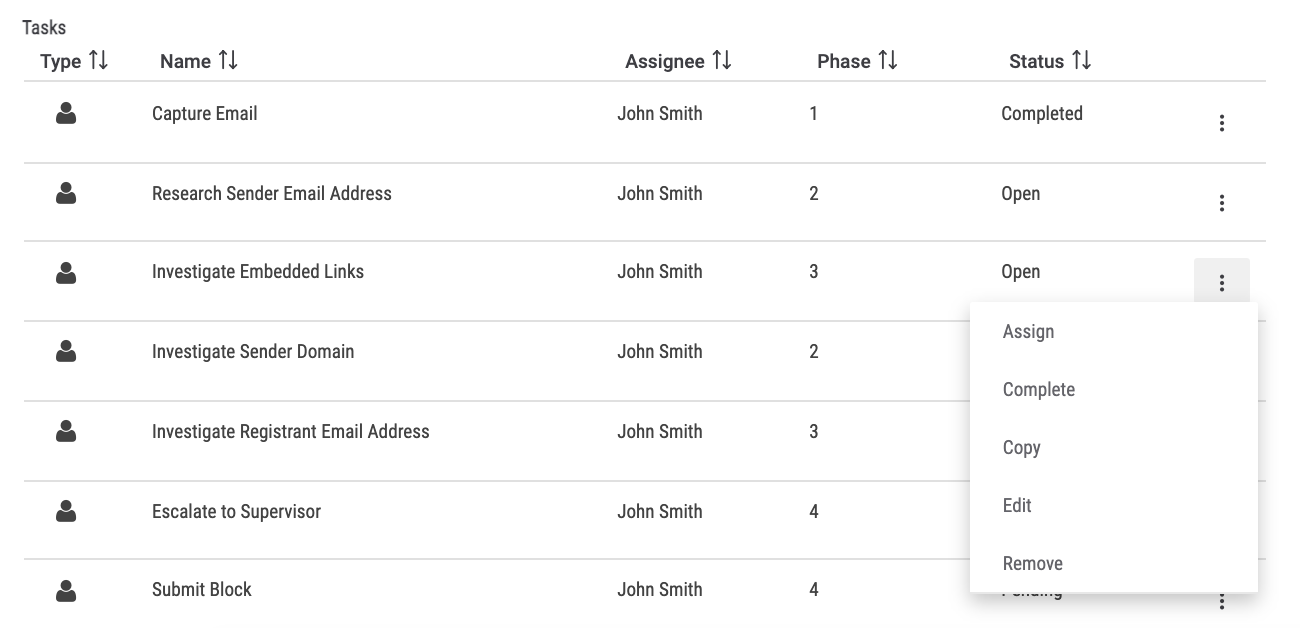Choose Remove from the context menu
The height and width of the screenshot is (628, 1300).
(1032, 563)
